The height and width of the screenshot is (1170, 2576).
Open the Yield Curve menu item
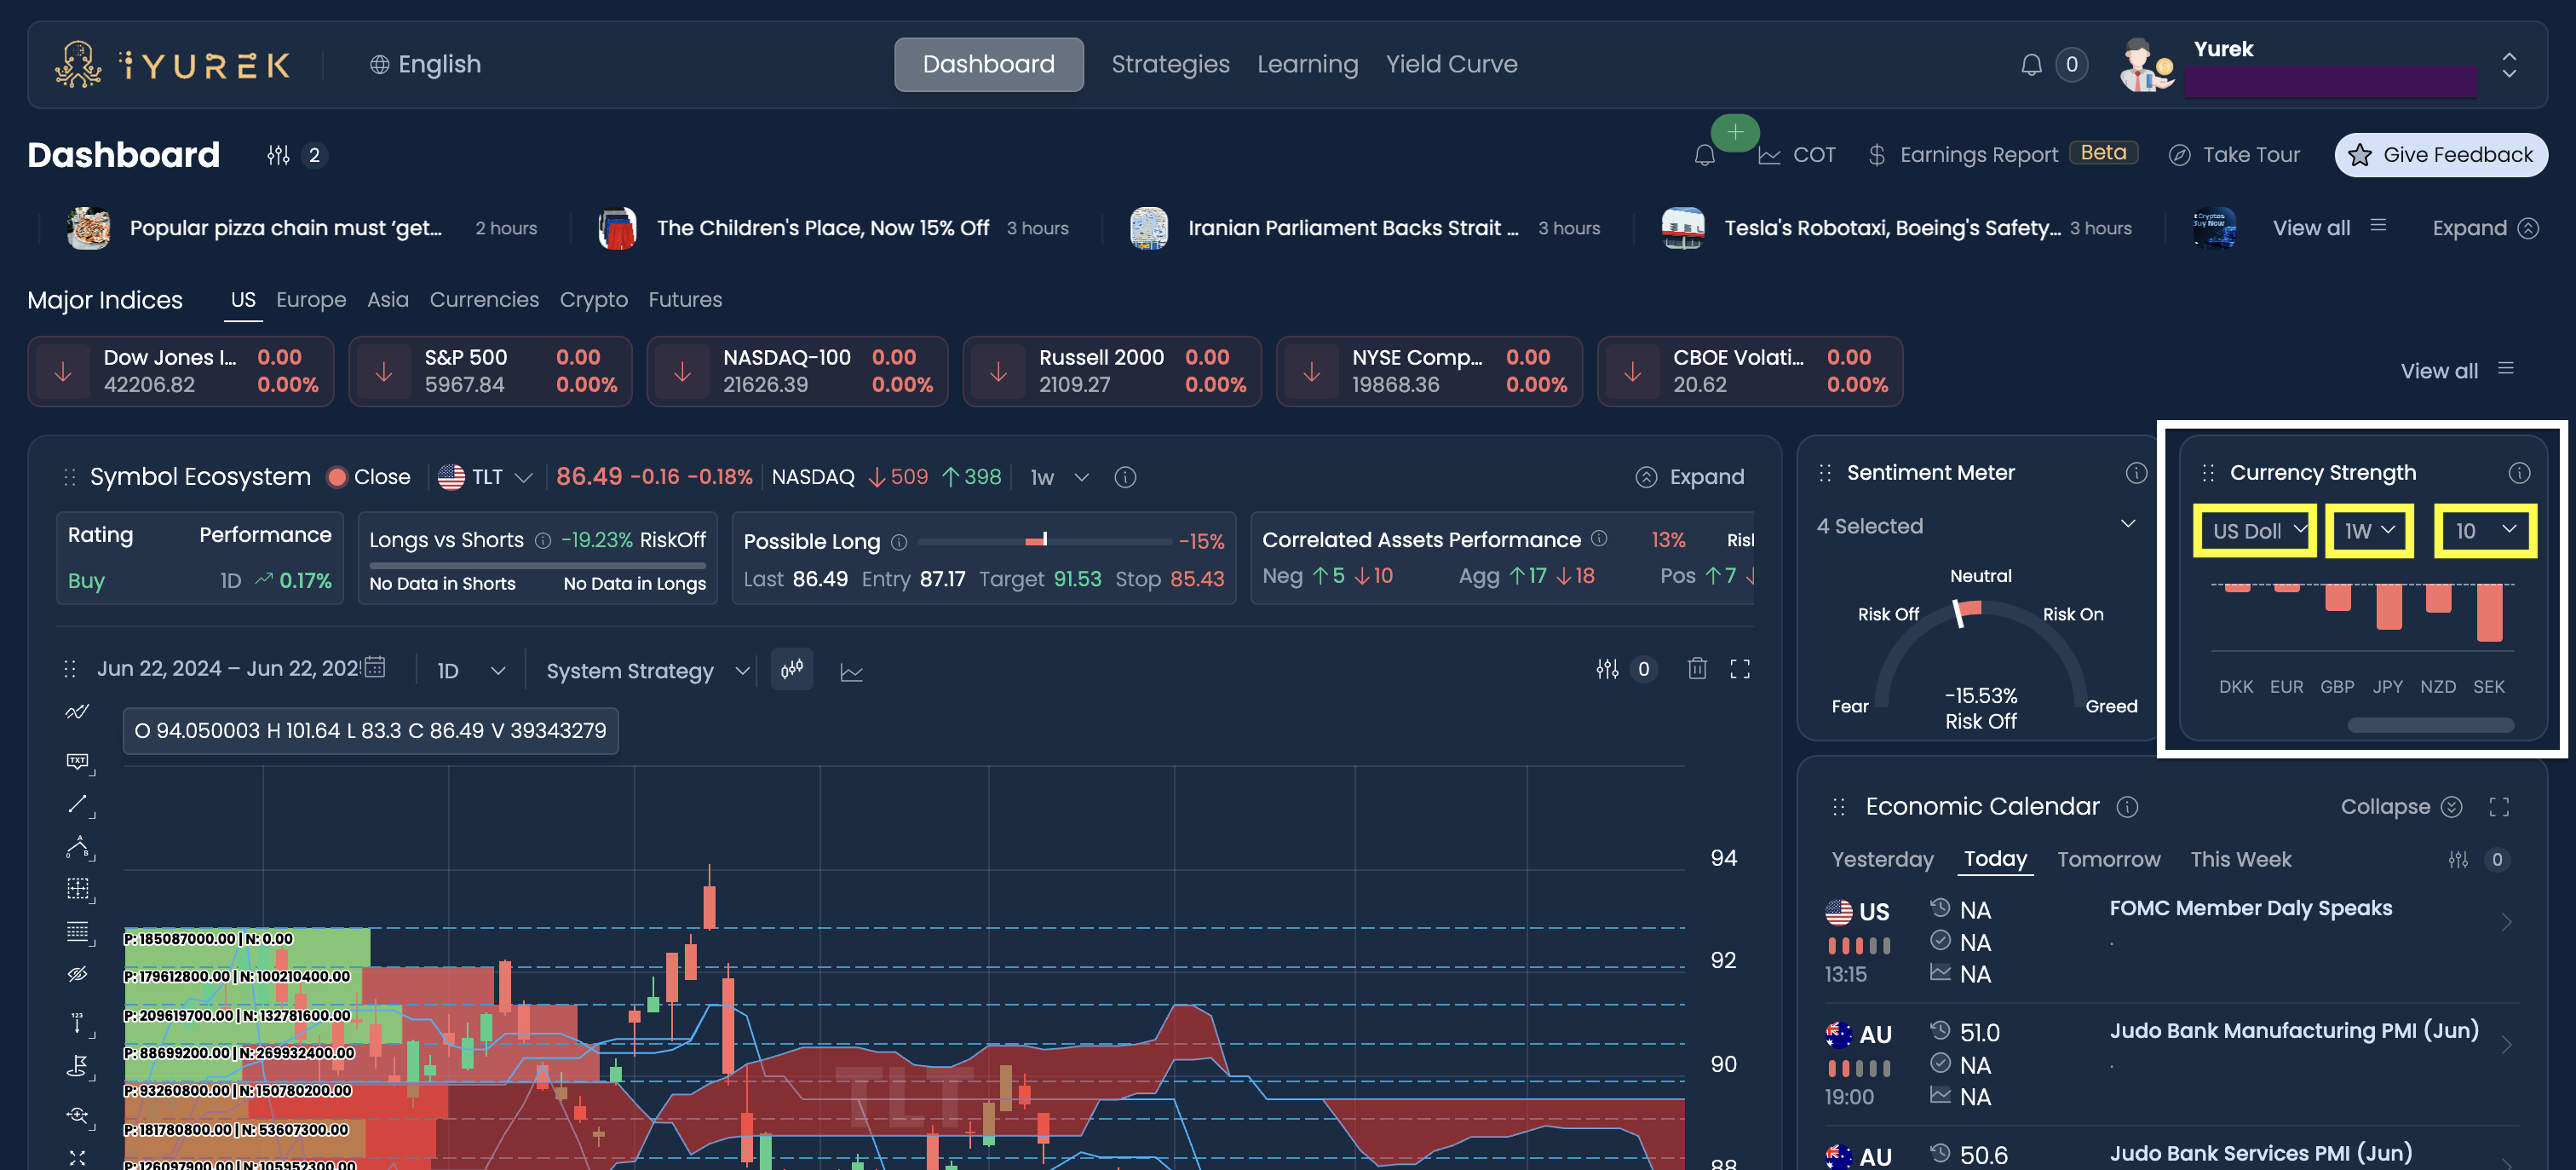tap(1451, 64)
